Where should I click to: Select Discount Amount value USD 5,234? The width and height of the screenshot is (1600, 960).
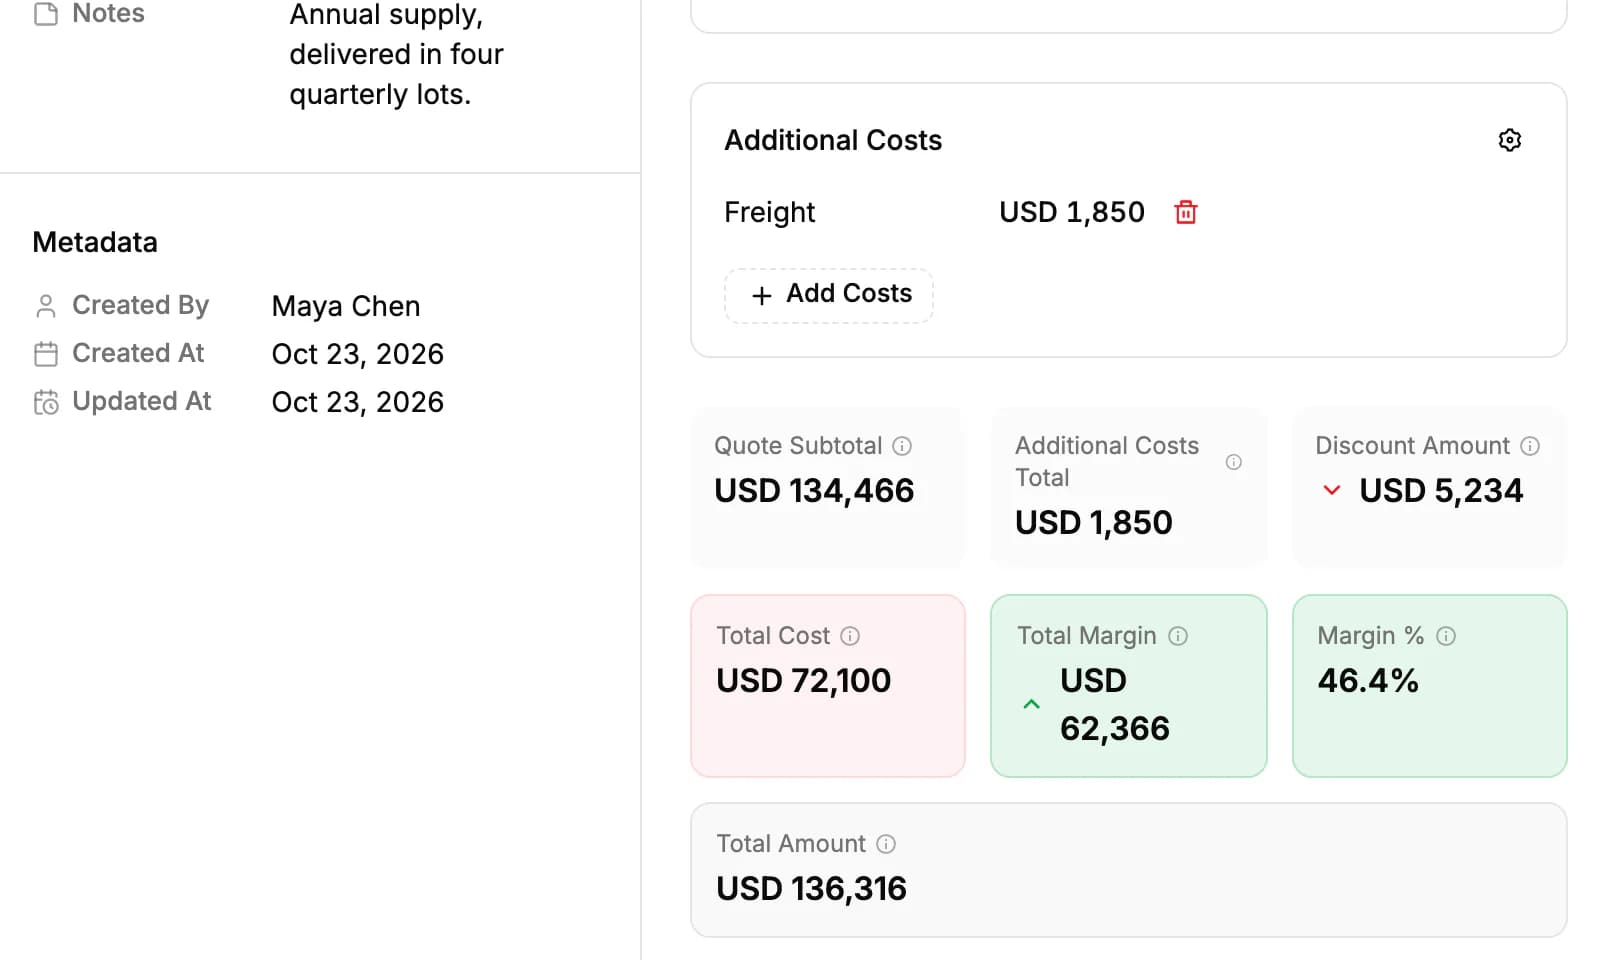[x=1441, y=491]
